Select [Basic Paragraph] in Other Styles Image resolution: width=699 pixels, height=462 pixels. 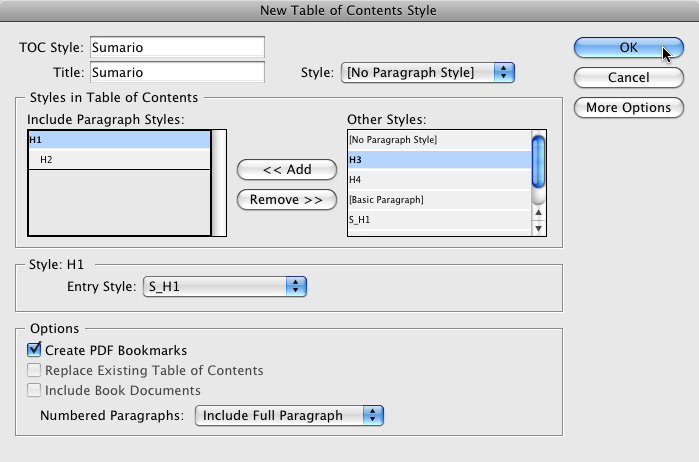pyautogui.click(x=440, y=200)
